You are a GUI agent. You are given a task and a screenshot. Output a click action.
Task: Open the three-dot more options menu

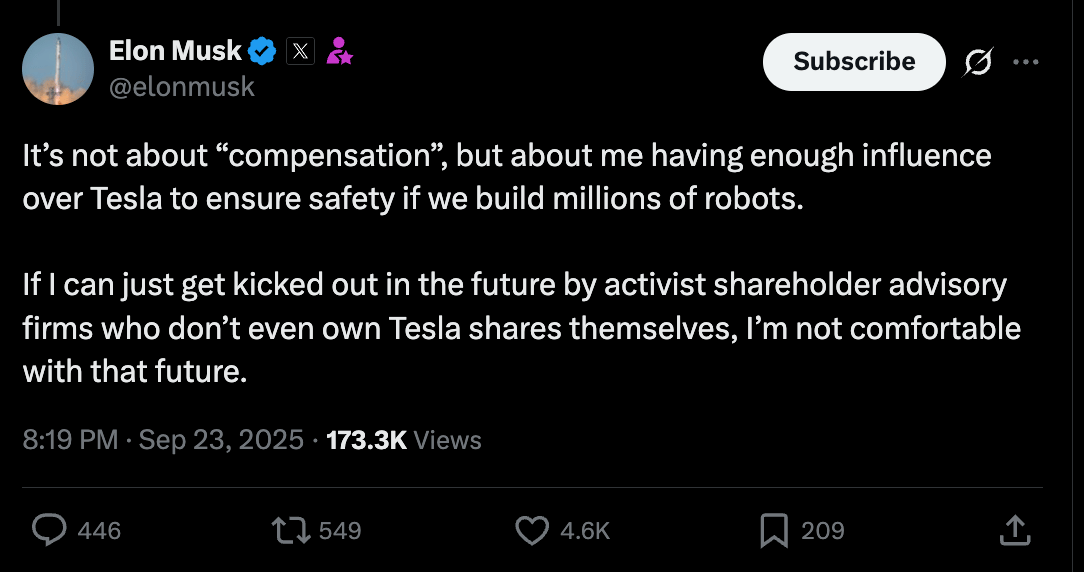click(1025, 62)
